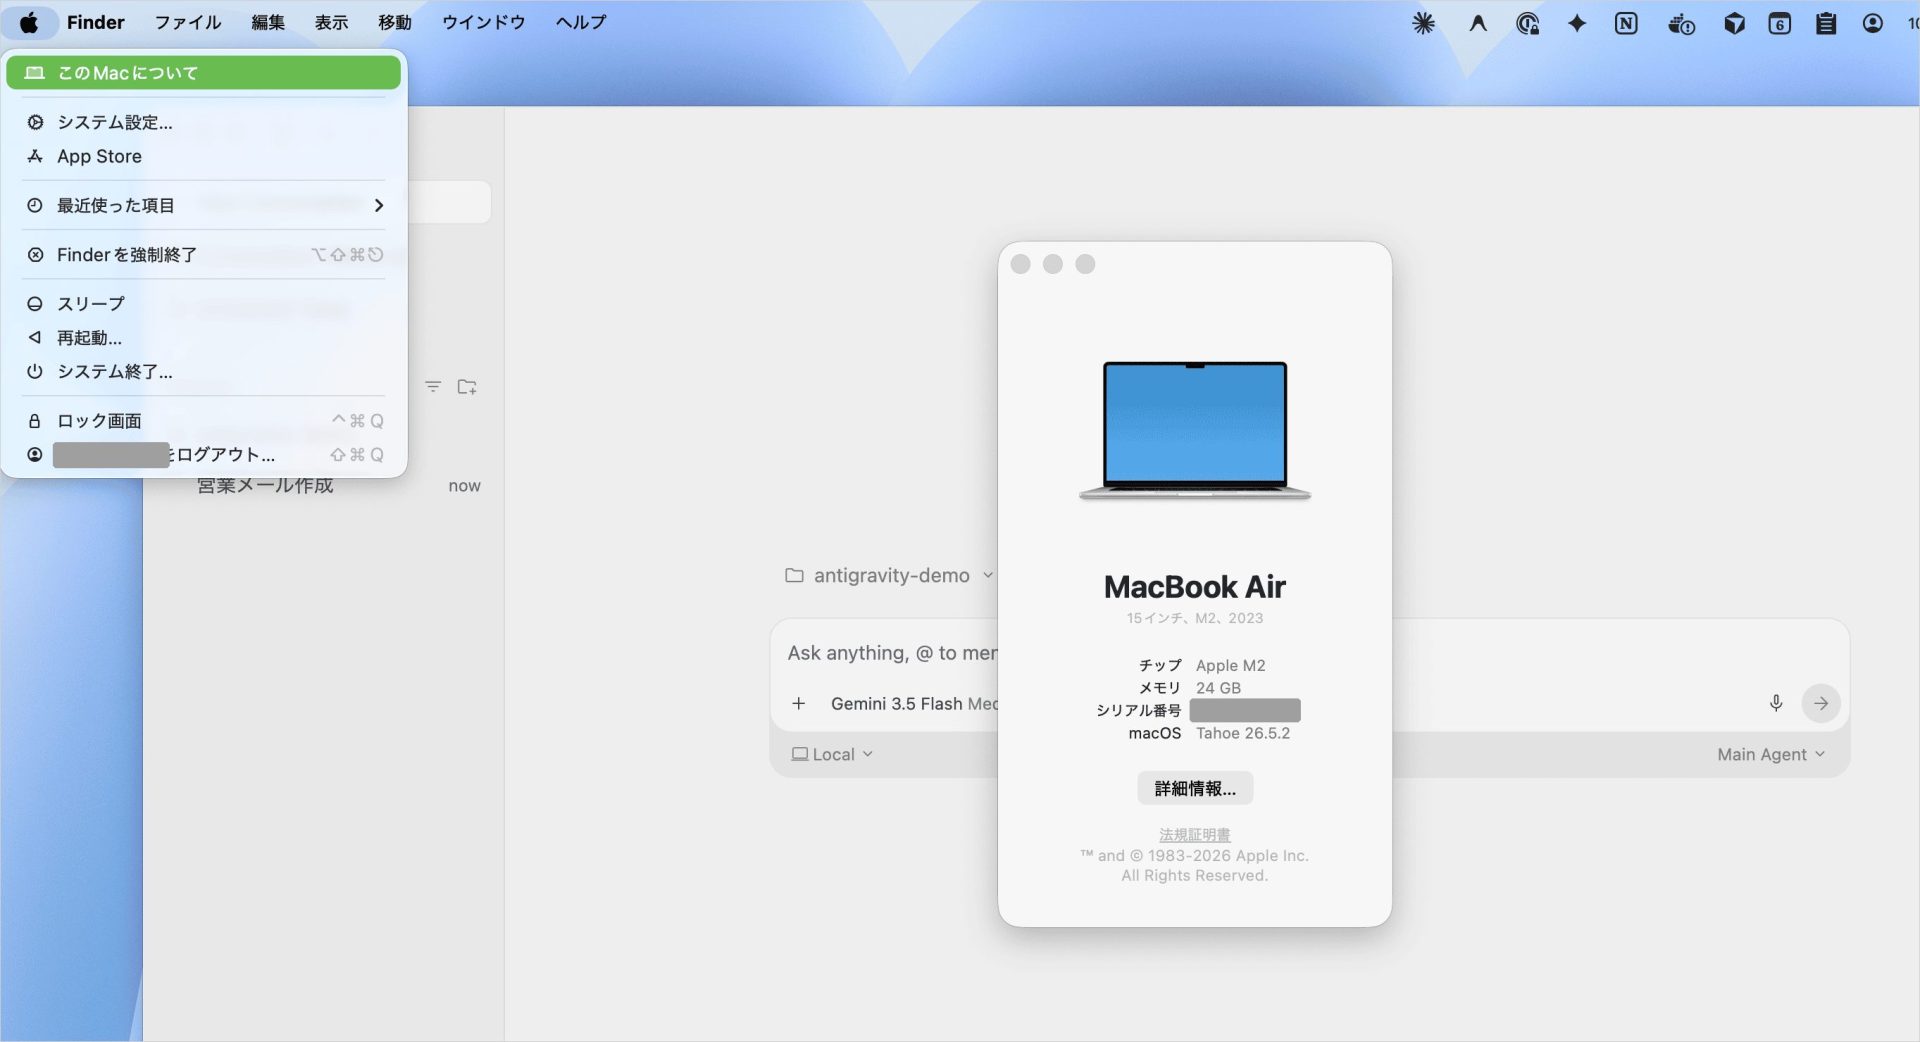Open the ファイル menu
The width and height of the screenshot is (1920, 1042).
[x=188, y=22]
